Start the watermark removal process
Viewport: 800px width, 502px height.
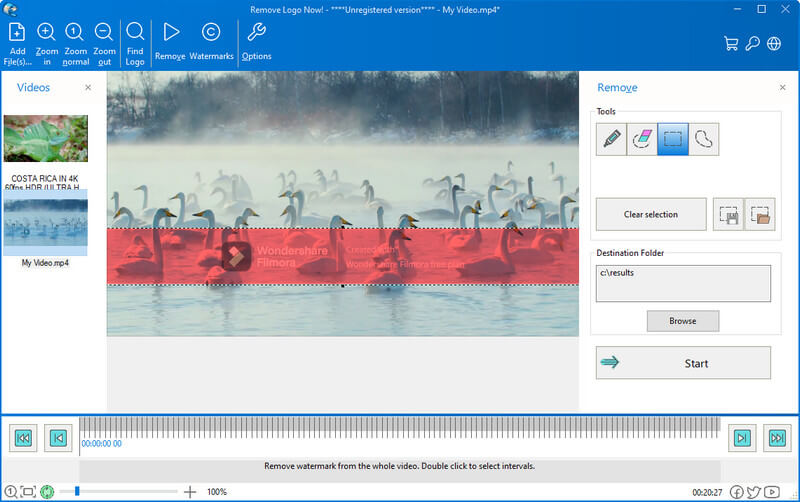pyautogui.click(x=683, y=363)
